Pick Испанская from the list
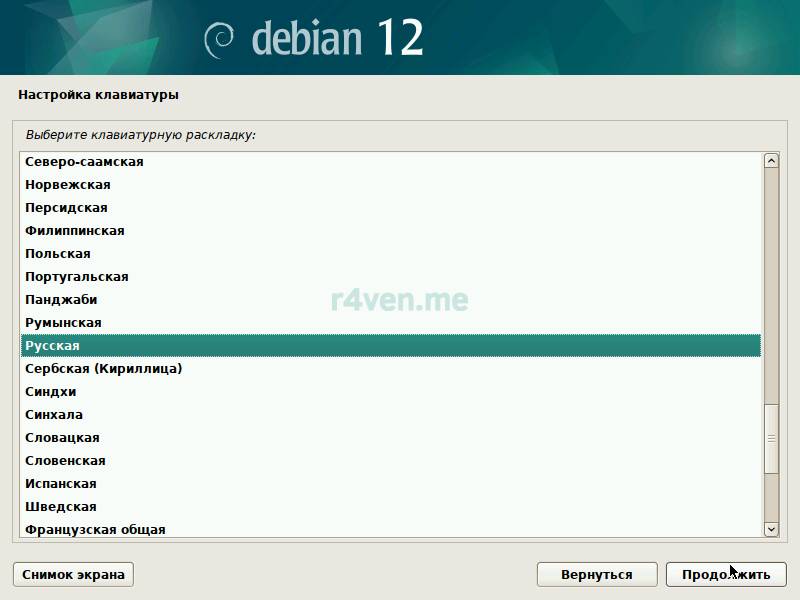This screenshot has height=600, width=800. (x=61, y=484)
